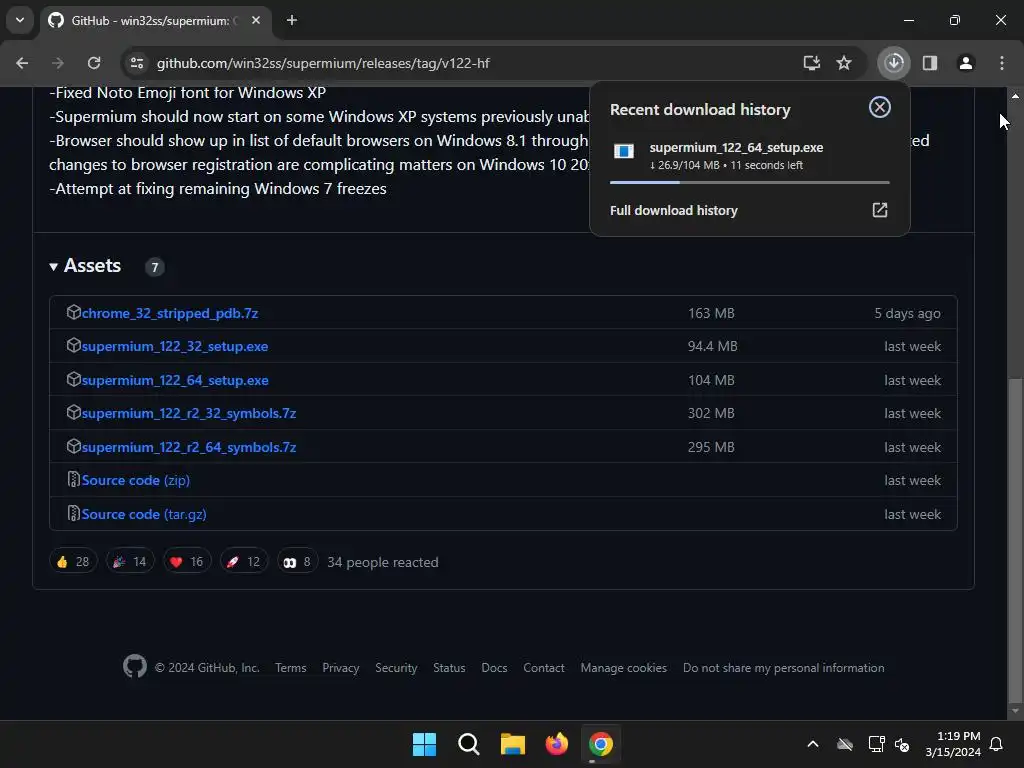Image resolution: width=1024 pixels, height=768 pixels.
Task: Open the Status footer link
Action: [449, 667]
